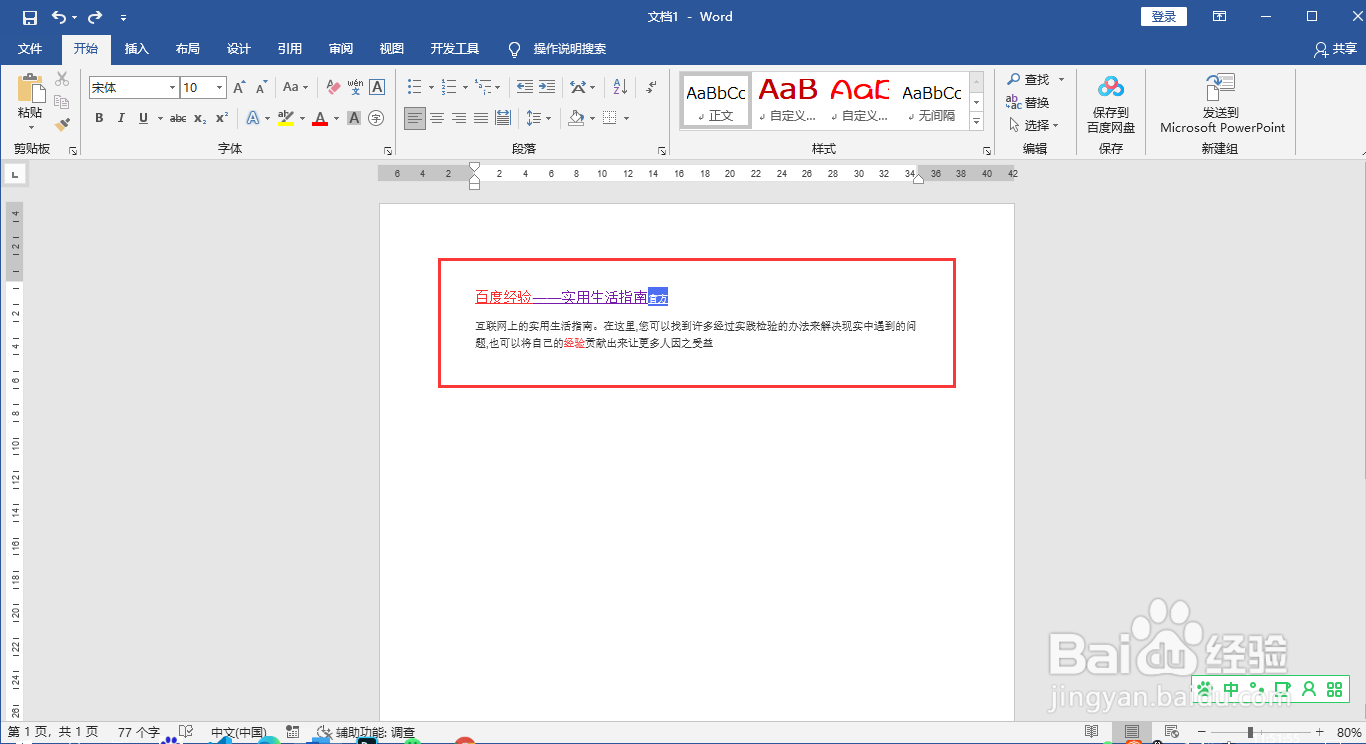Increase paragraph indent
Screen dimensions: 1366x744
tap(546, 88)
